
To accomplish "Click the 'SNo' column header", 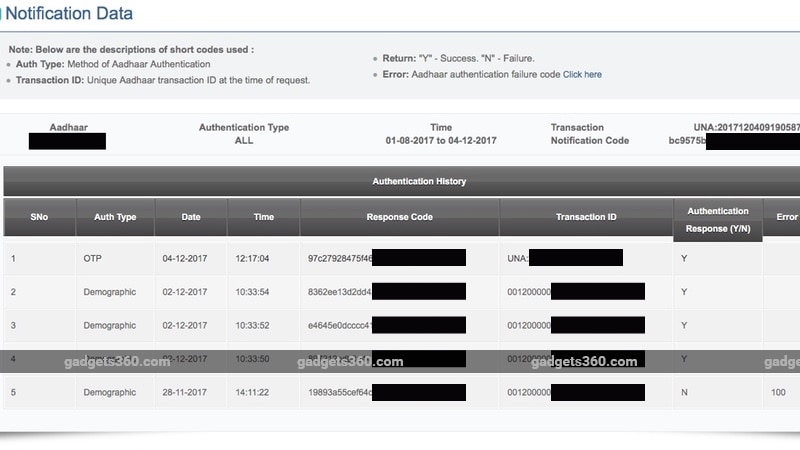I will pos(39,217).
